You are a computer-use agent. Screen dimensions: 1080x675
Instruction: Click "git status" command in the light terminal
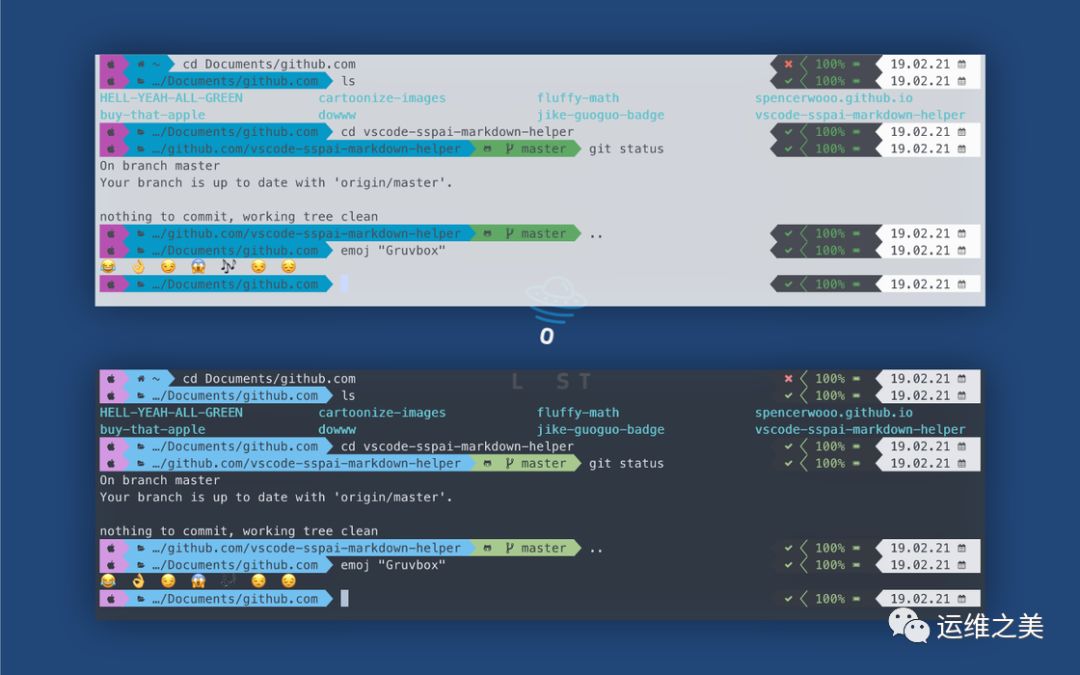click(x=626, y=149)
